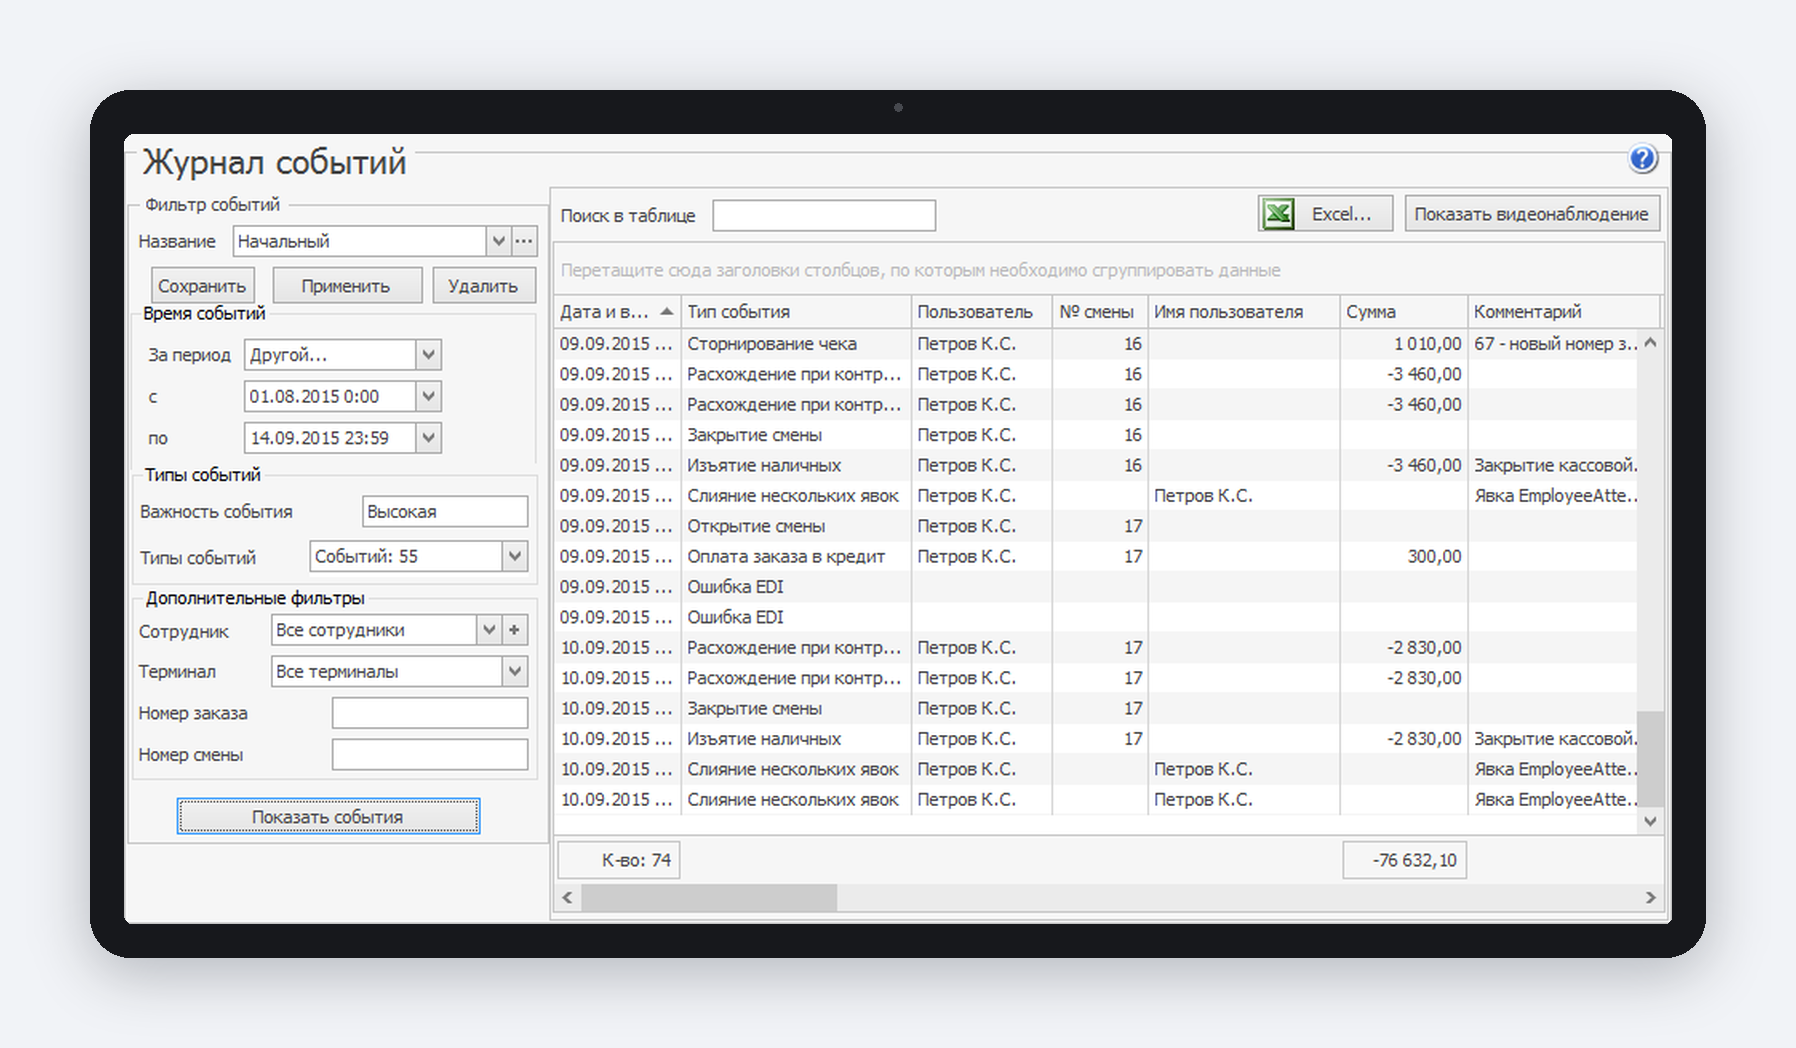The height and width of the screenshot is (1048, 1796).
Task: Open the start date picker dropdown
Action: [428, 397]
